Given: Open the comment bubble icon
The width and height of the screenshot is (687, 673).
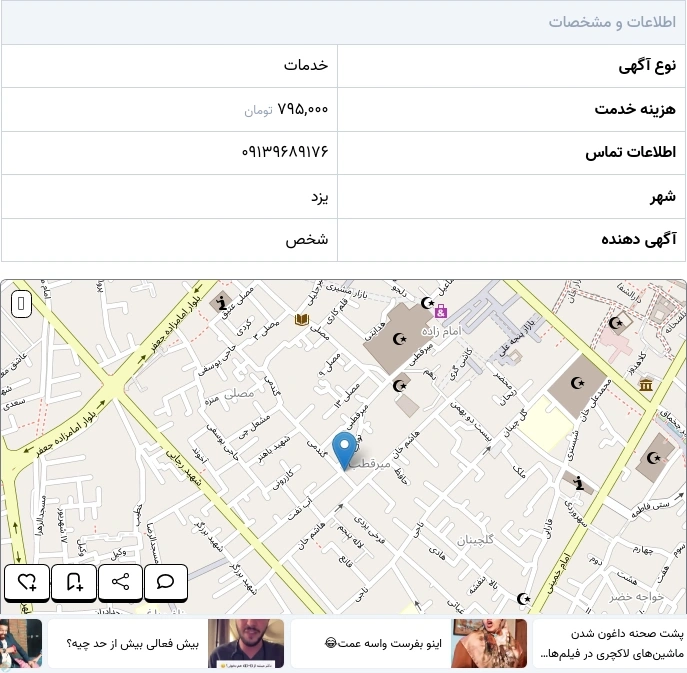Looking at the screenshot, I should pyautogui.click(x=166, y=582).
